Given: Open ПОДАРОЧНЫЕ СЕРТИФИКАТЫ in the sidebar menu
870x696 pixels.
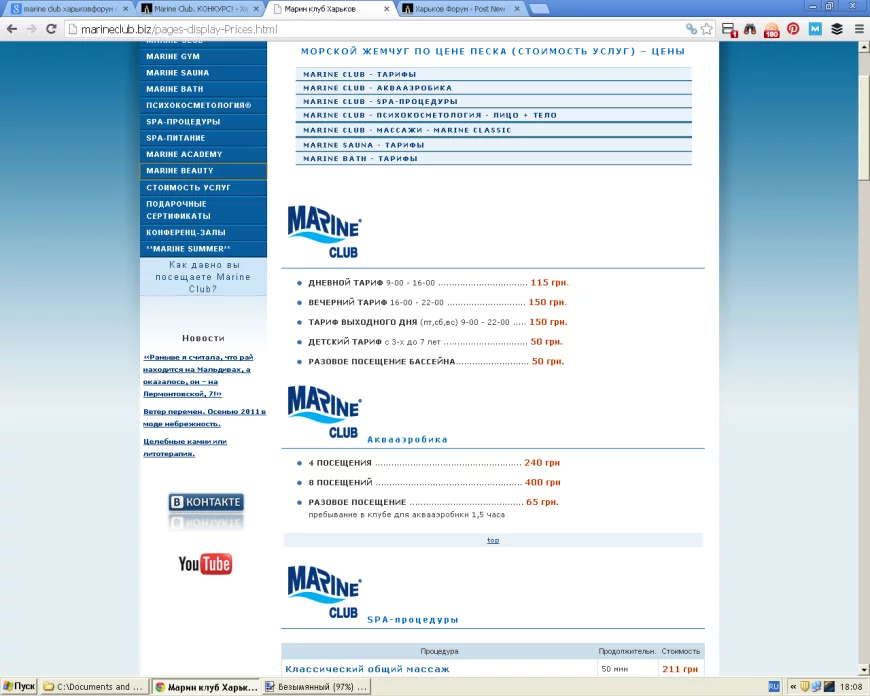Looking at the screenshot, I should 203,210.
